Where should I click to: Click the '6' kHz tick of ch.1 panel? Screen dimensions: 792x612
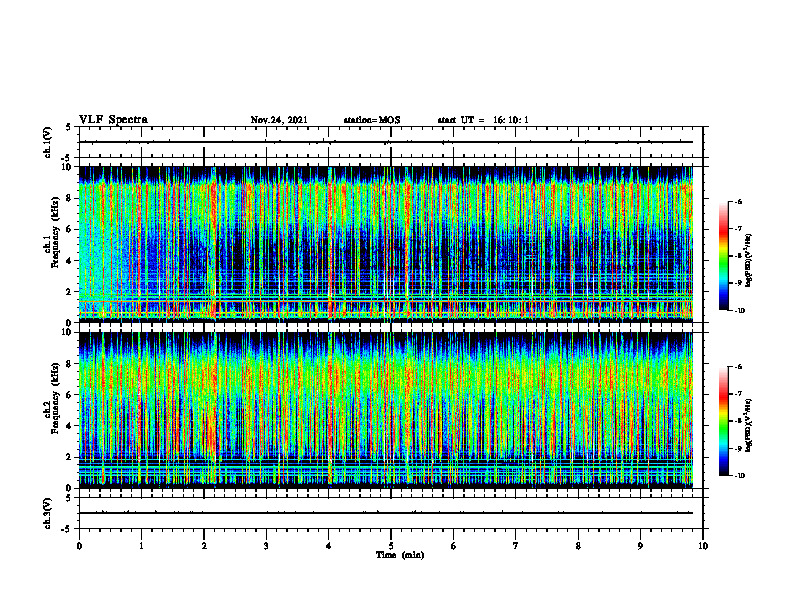tap(70, 229)
